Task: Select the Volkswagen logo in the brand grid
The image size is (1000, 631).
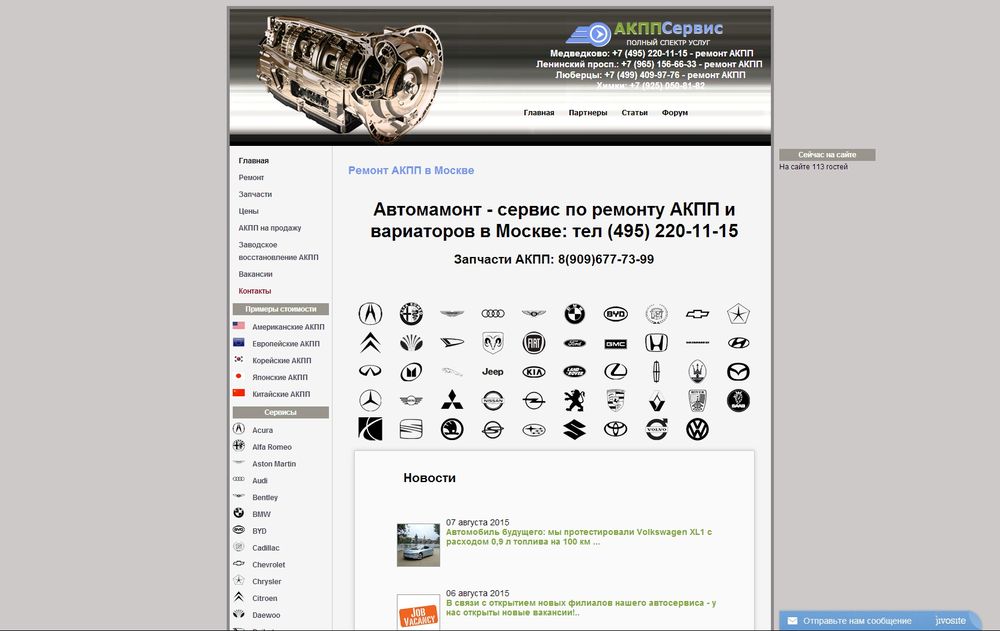Action: [x=697, y=429]
